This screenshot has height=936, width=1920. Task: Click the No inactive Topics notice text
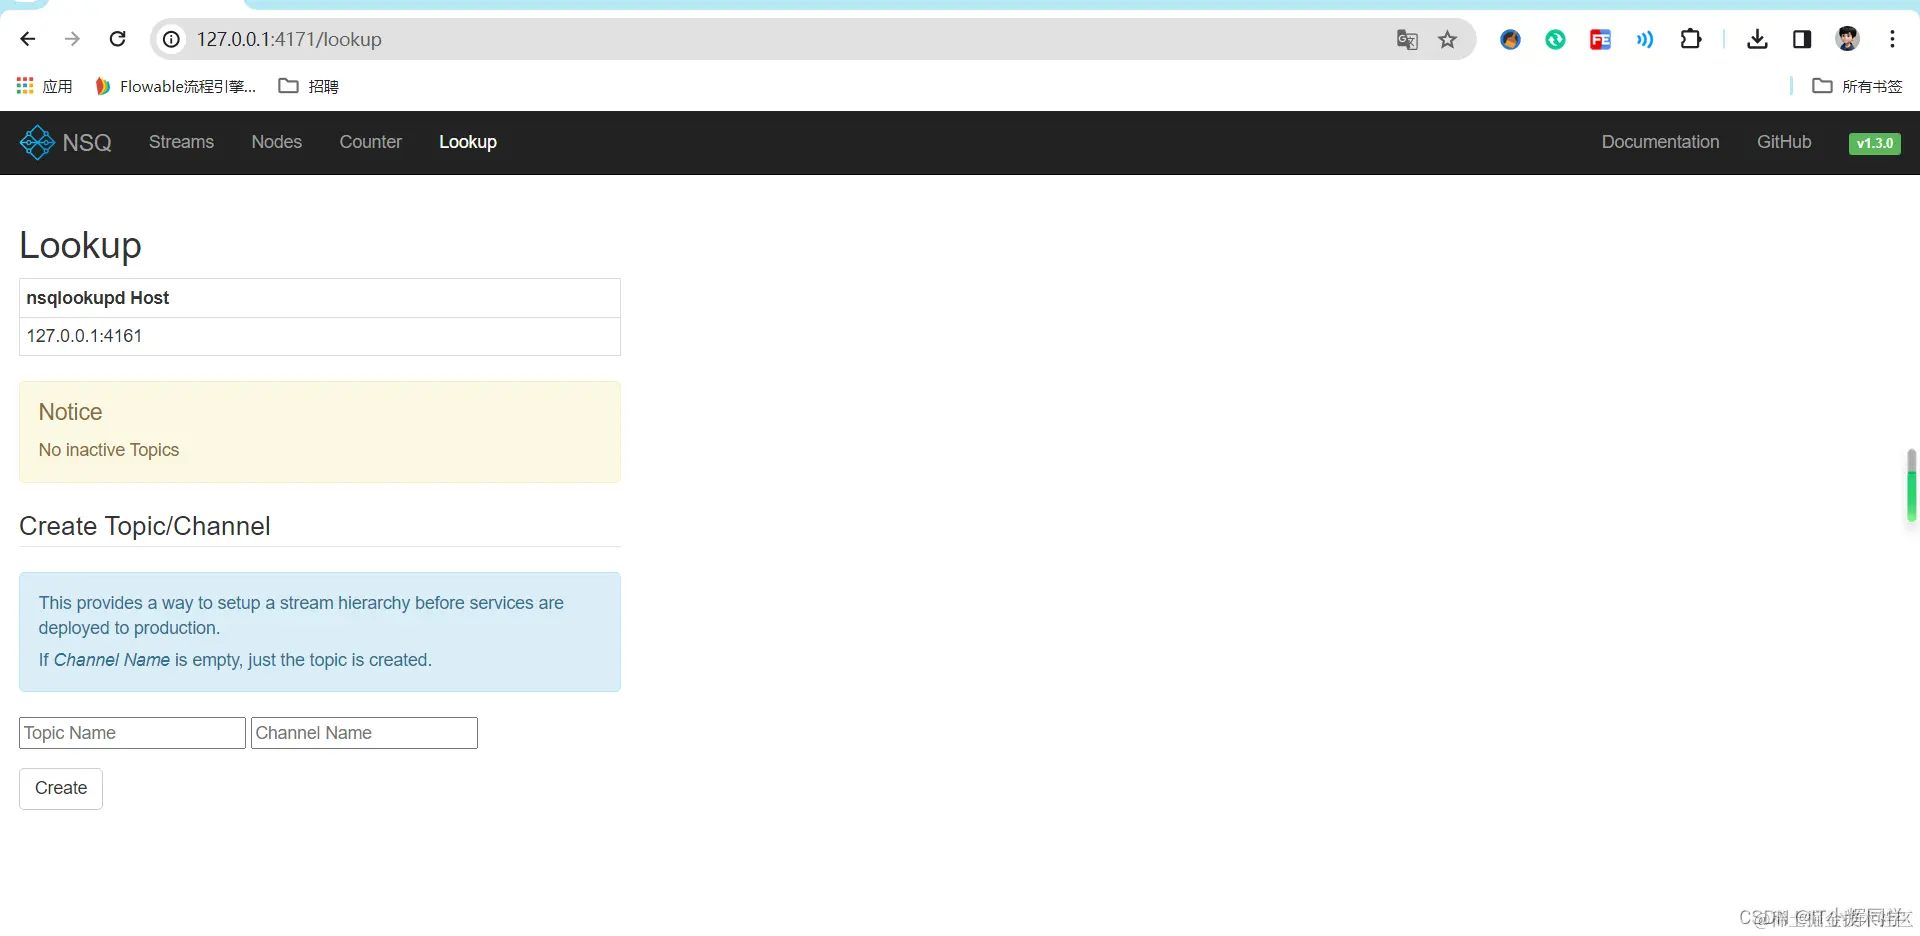coord(109,450)
